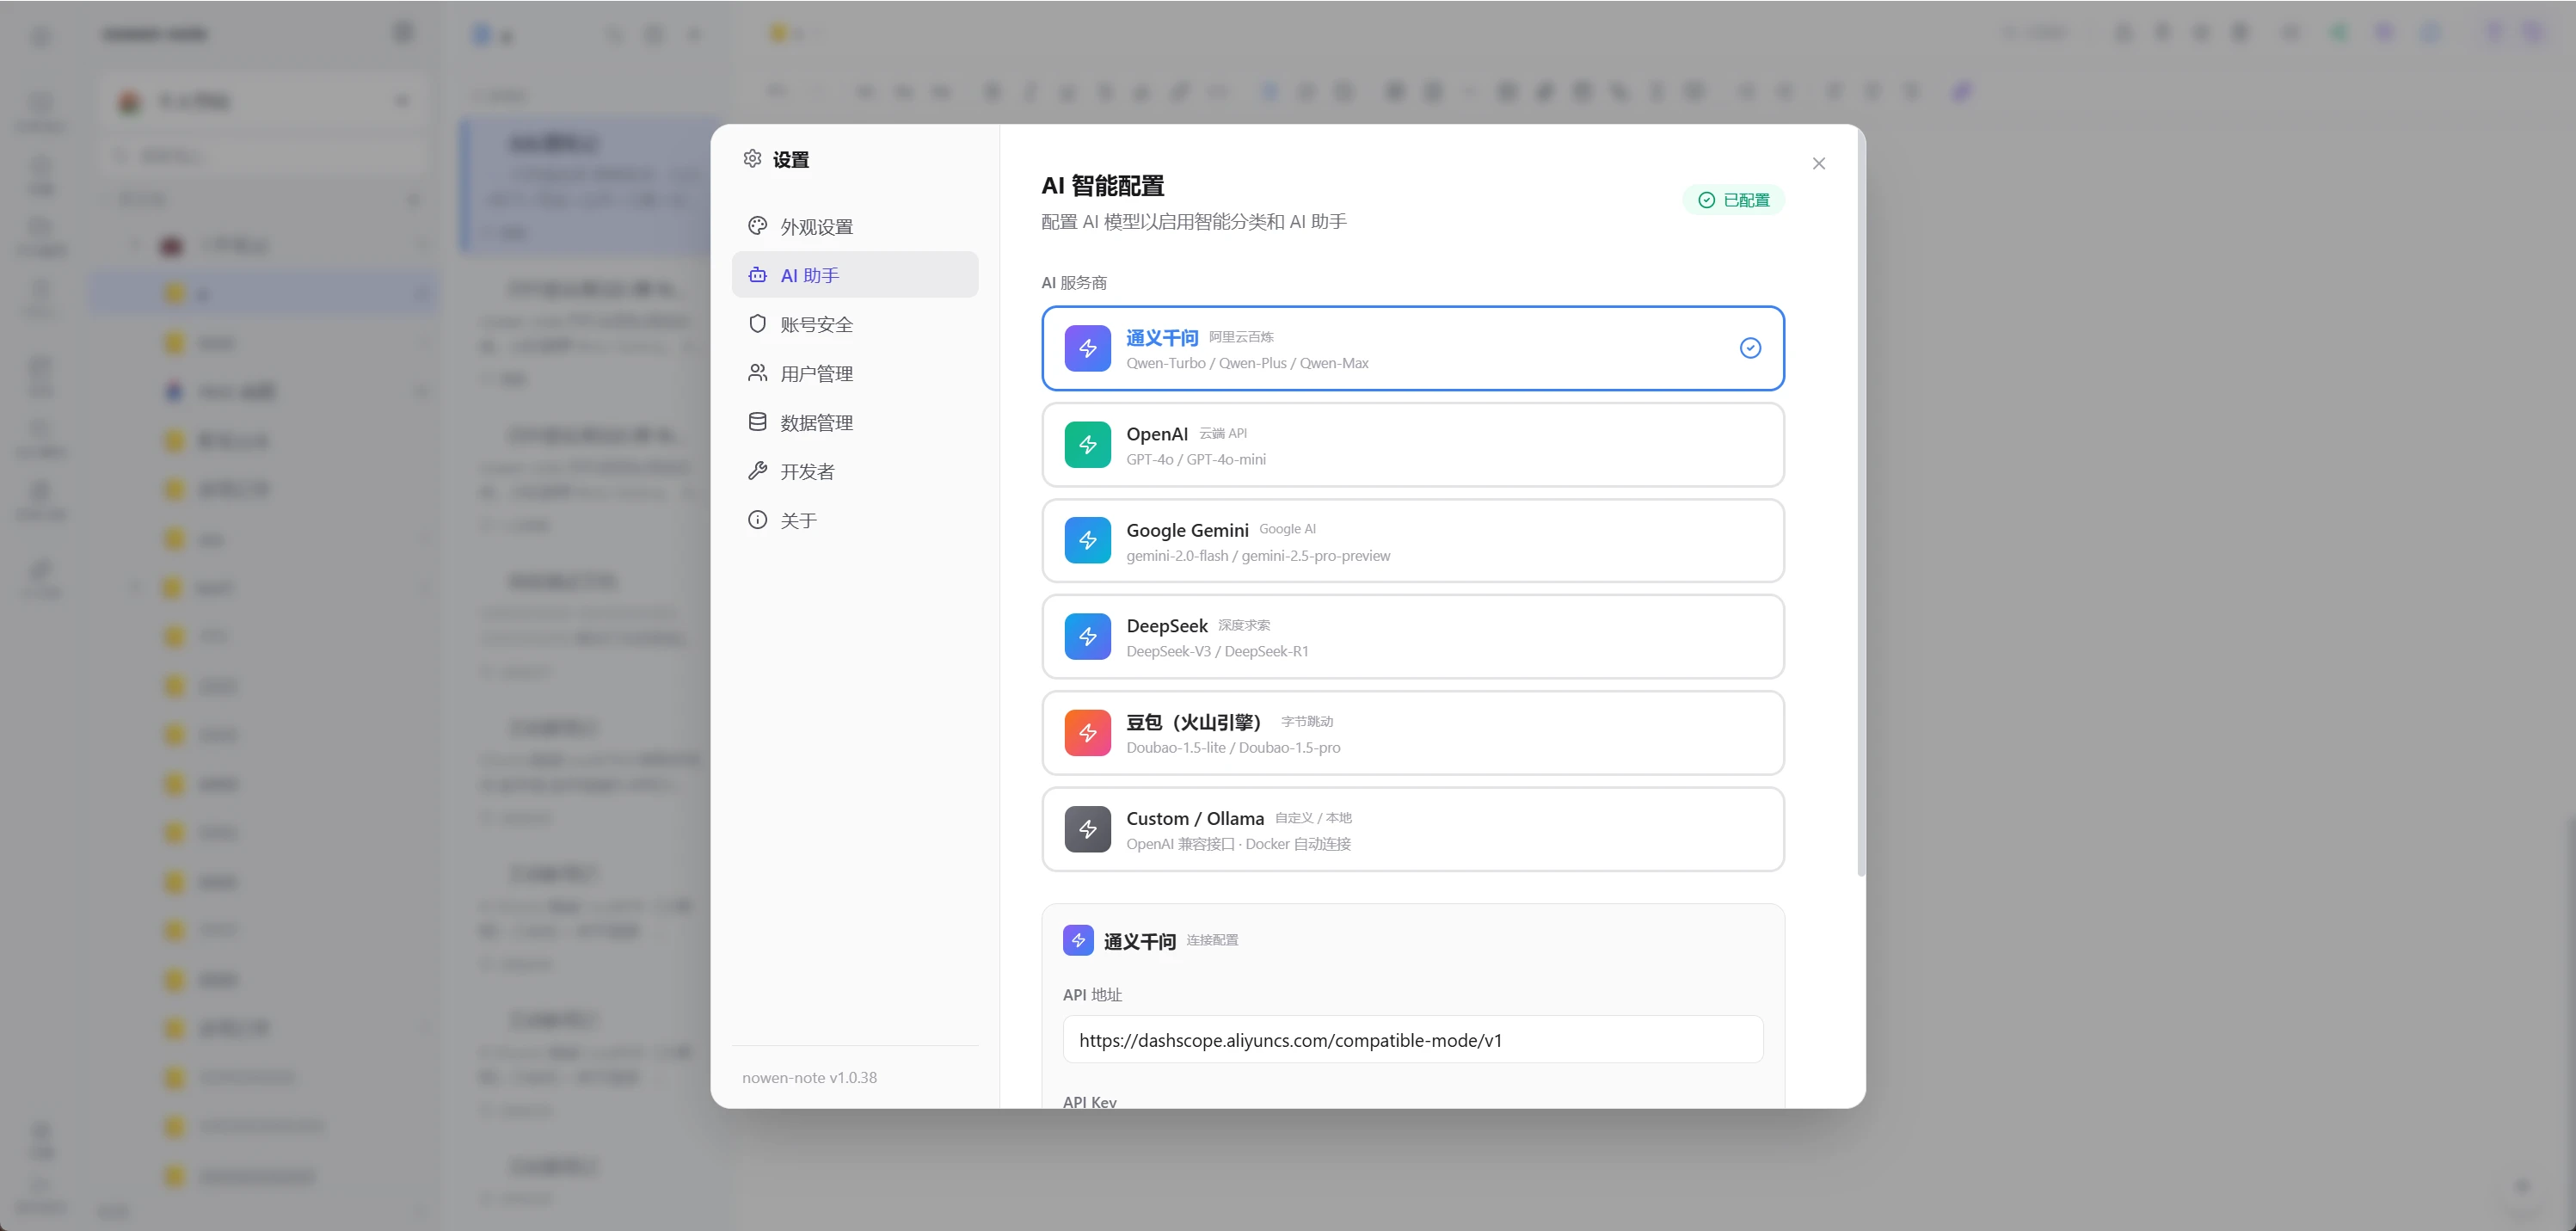This screenshot has height=1231, width=2576.
Task: Click the small 通义千问 connection config icon
Action: (1078, 940)
